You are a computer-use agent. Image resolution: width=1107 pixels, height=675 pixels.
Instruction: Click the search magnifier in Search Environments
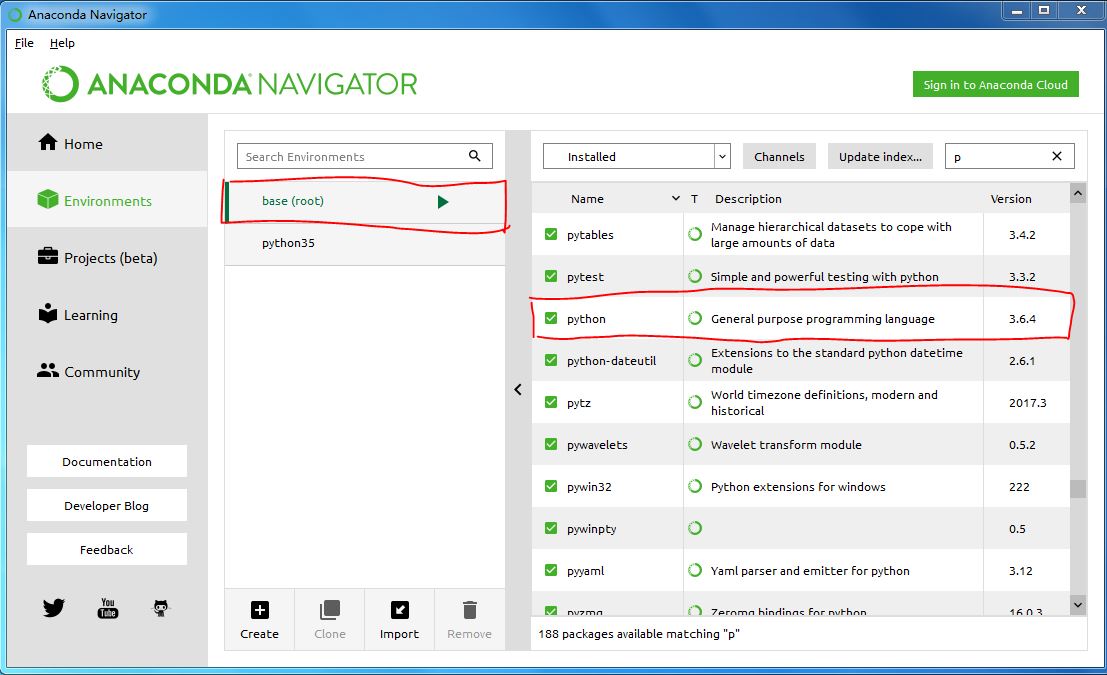474,156
